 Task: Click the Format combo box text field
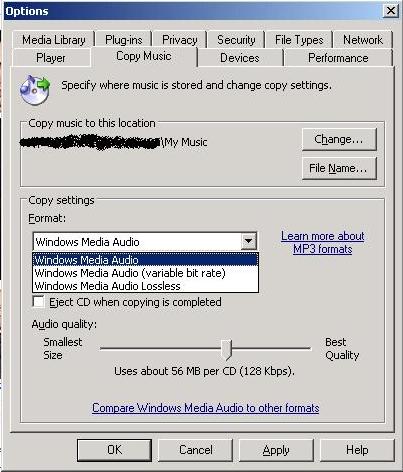[x=137, y=241]
